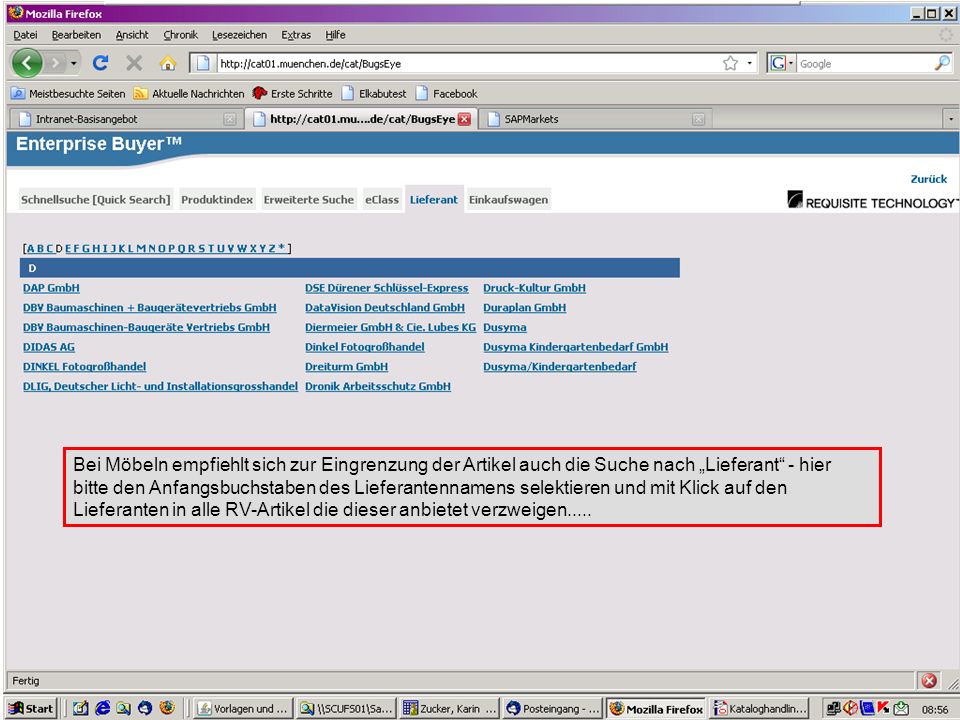Viewport: 960px width, 720px height.
Task: Switch to Vorlagen und taskbar window
Action: pos(243,708)
